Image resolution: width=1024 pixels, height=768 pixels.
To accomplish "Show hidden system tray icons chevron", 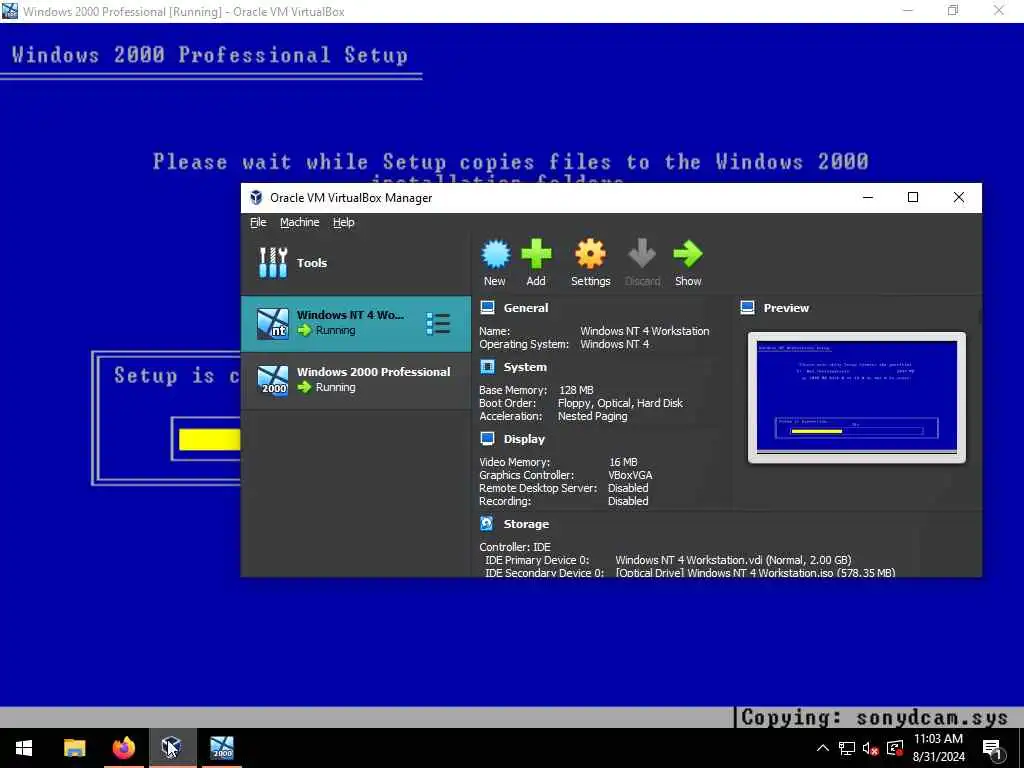I will coord(823,748).
